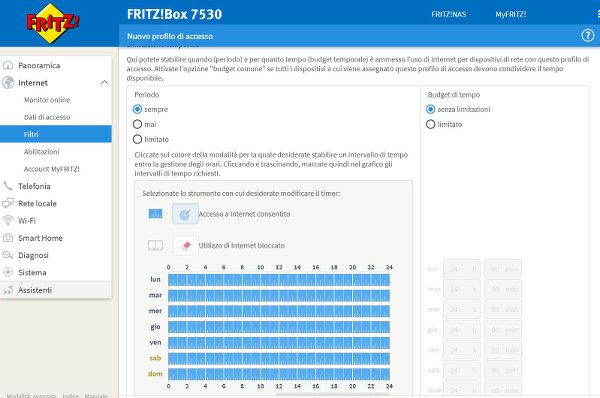Select budget 'limitato' radio button
This screenshot has height=398, width=600.
pos(430,124)
